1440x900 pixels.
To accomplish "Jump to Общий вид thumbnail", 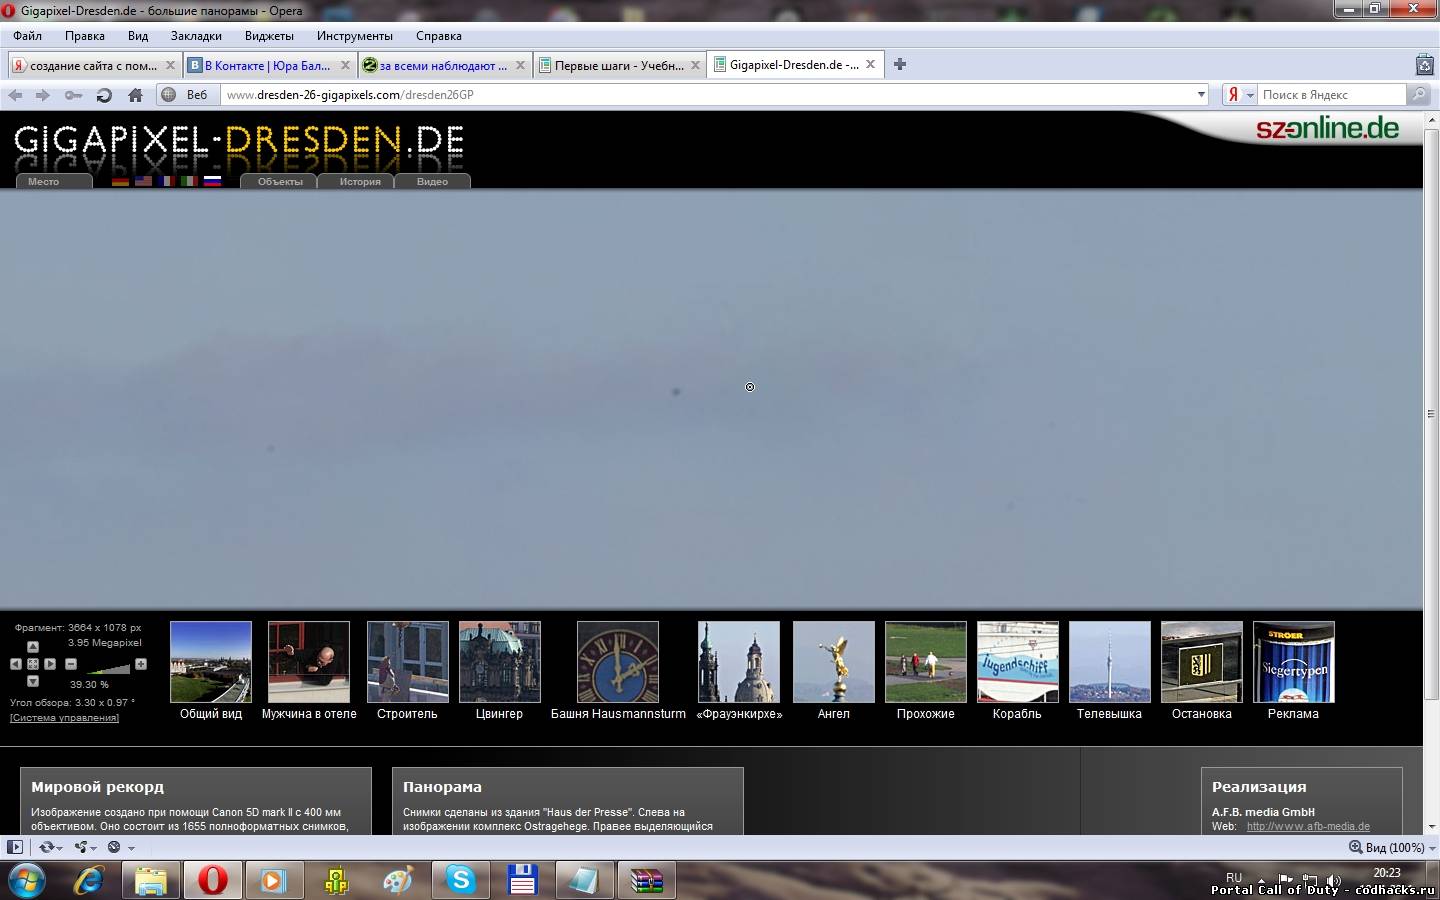I will (x=211, y=662).
